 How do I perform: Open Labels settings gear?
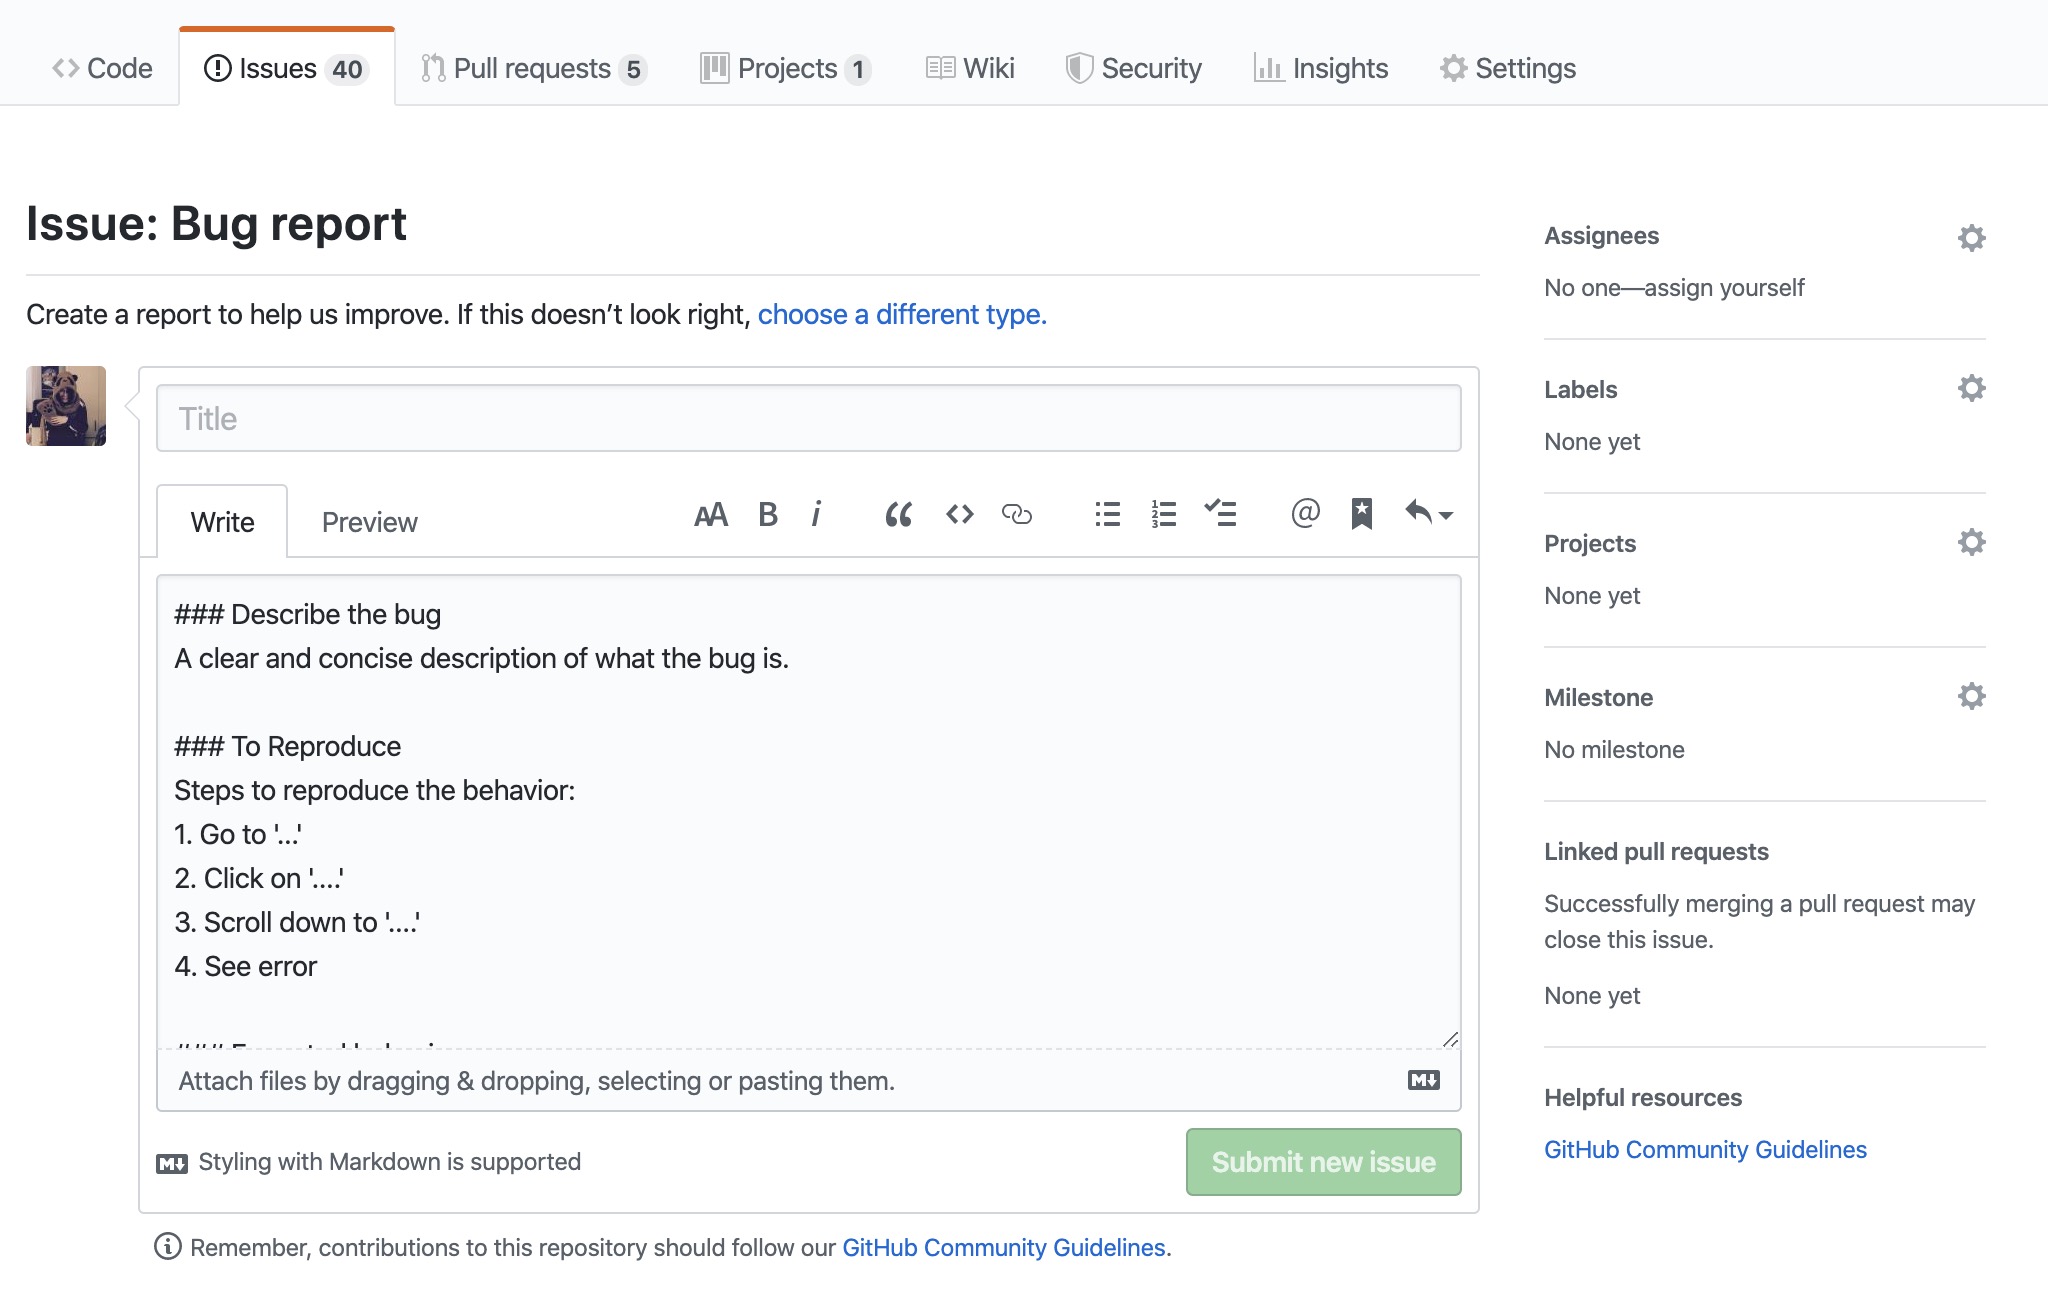[x=1970, y=391]
